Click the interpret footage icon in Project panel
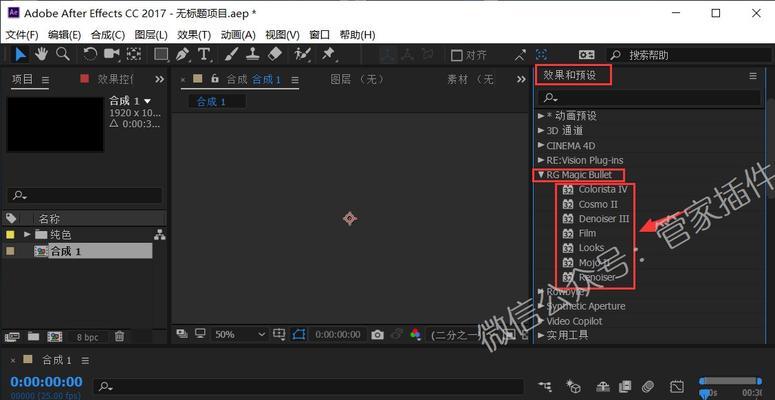 click(x=12, y=337)
